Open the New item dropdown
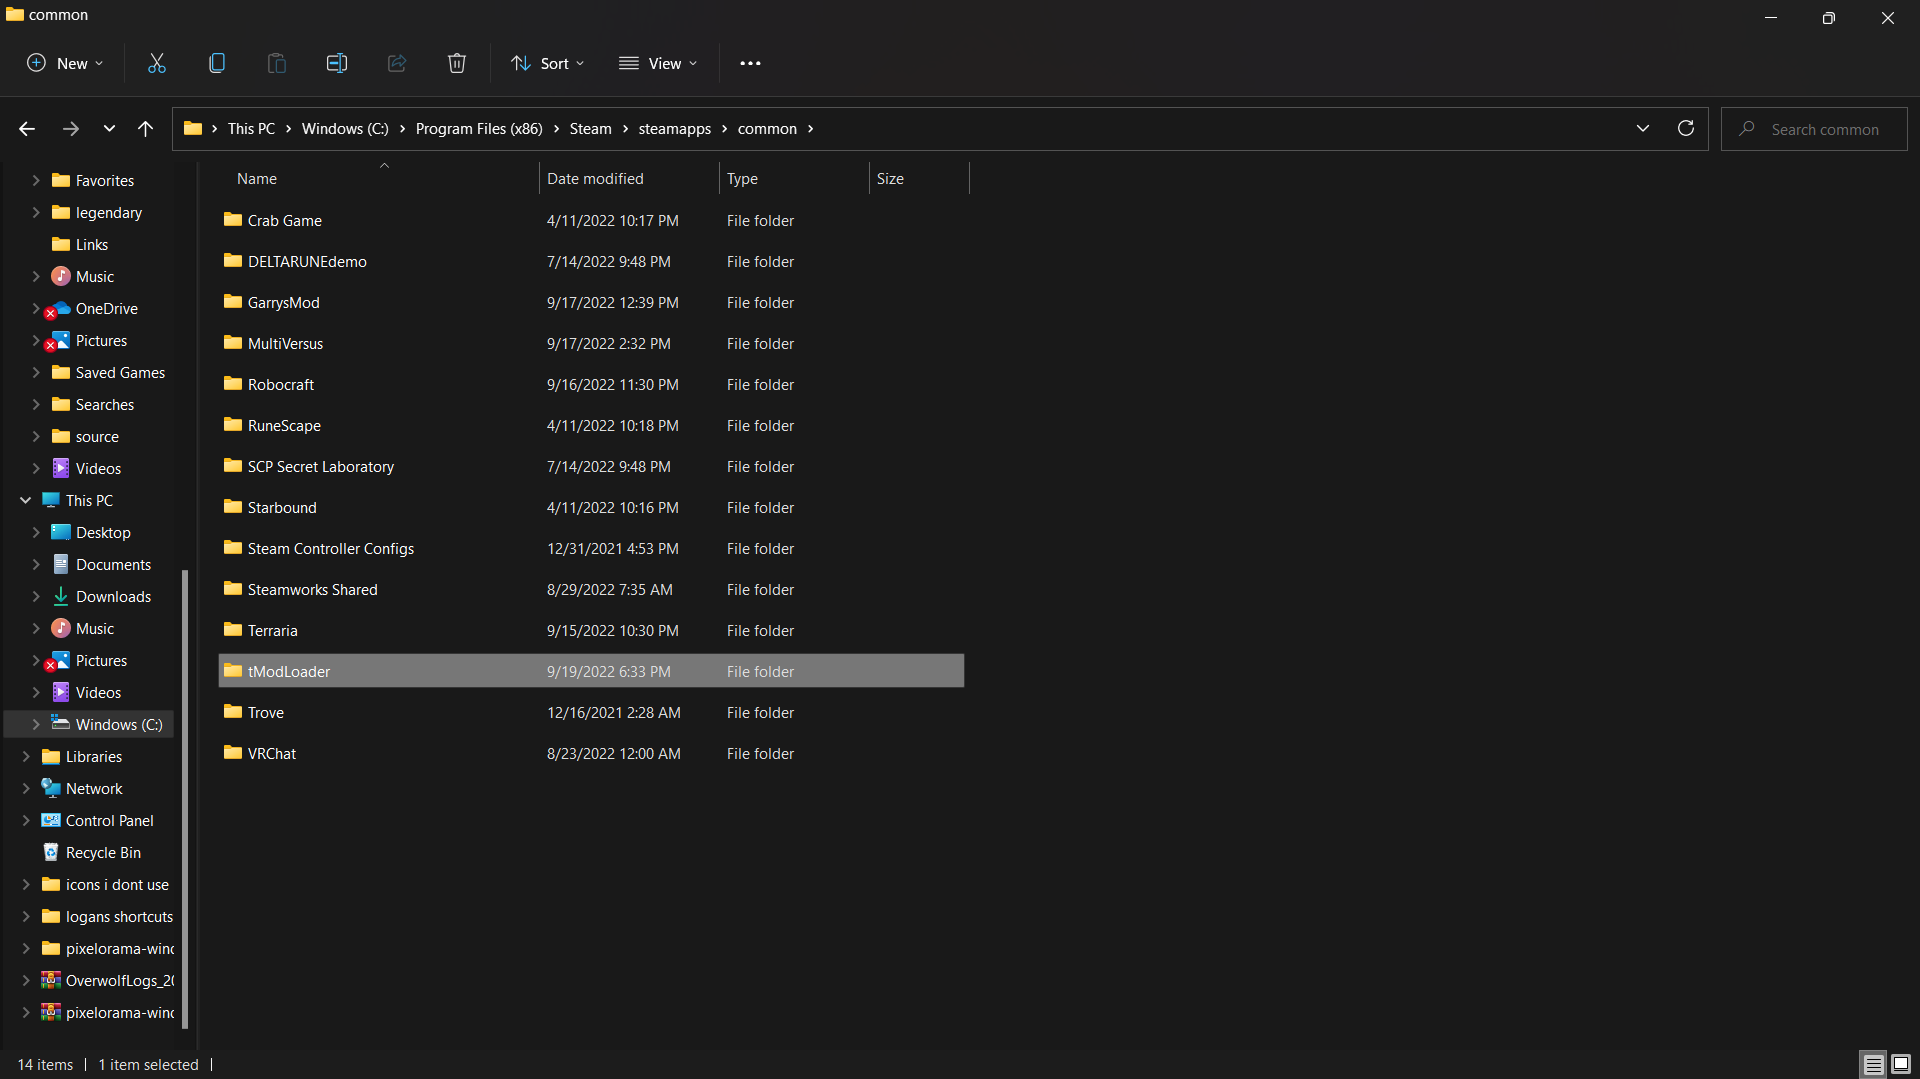This screenshot has height=1079, width=1920. pos(65,63)
